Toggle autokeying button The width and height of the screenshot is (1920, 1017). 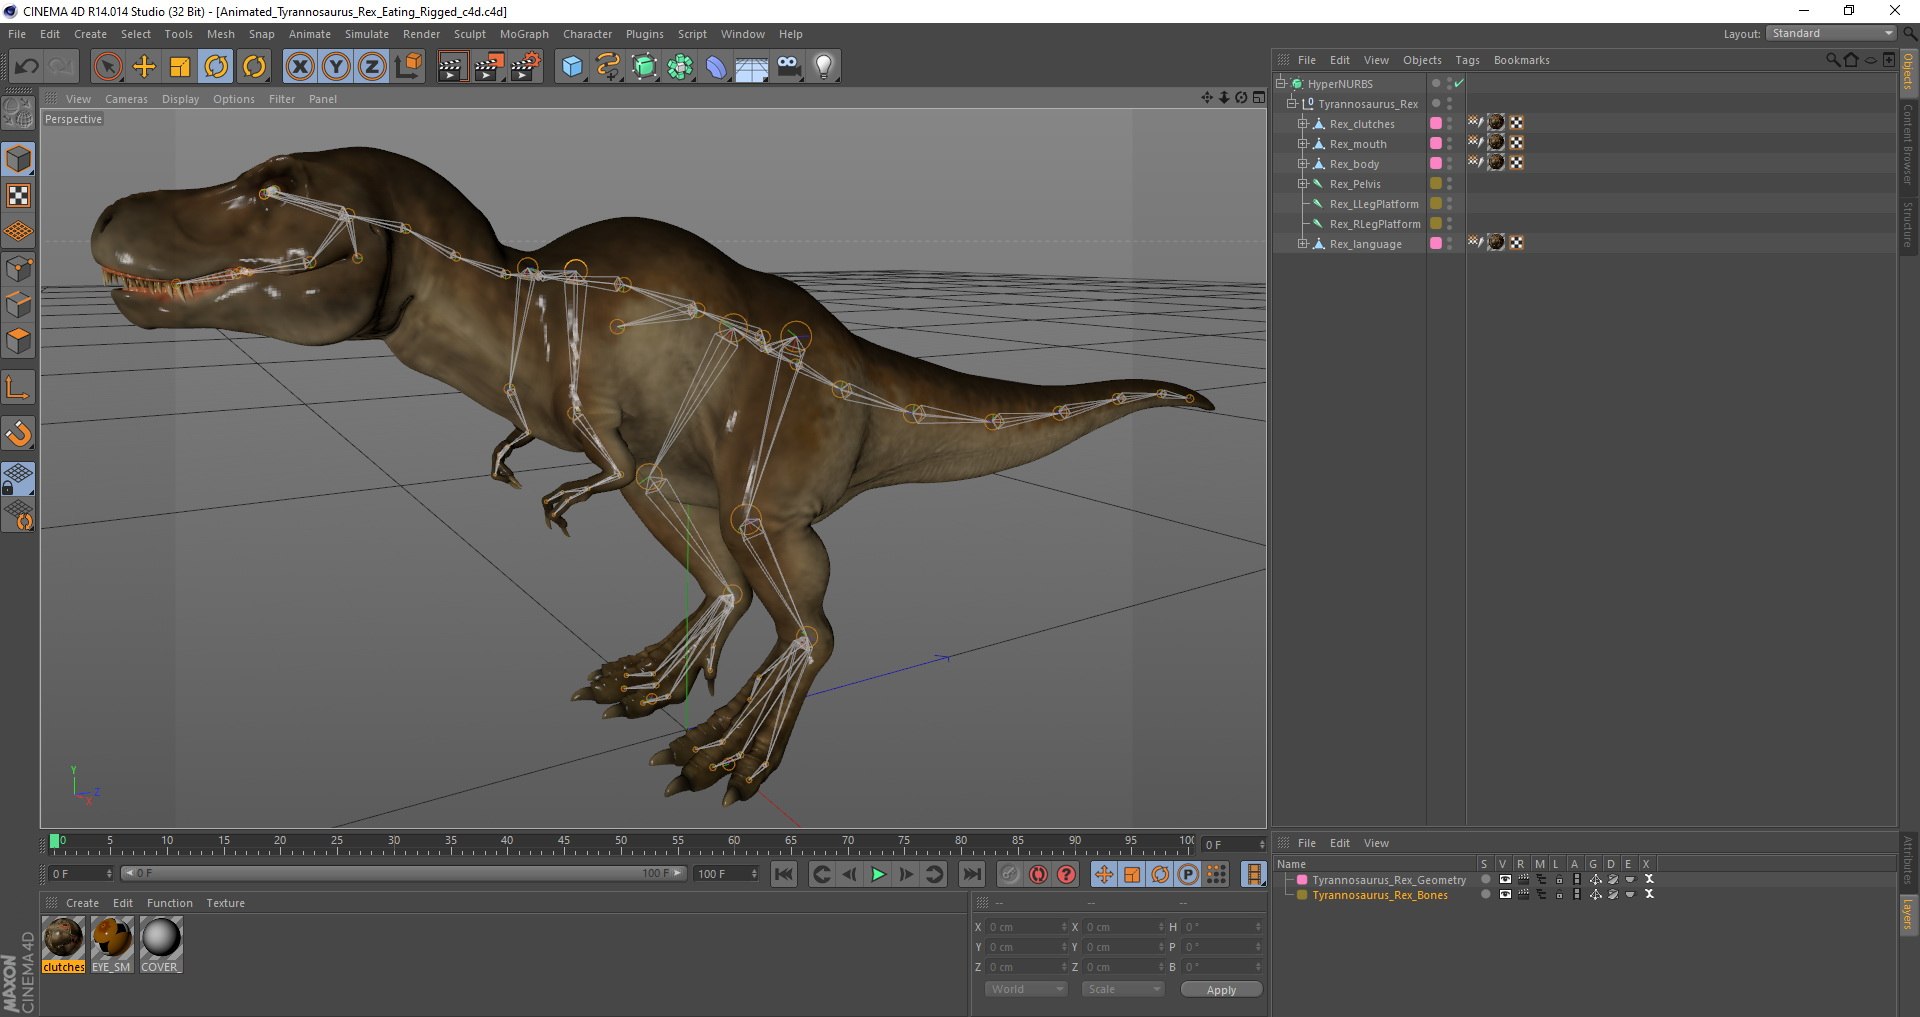pos(1039,874)
